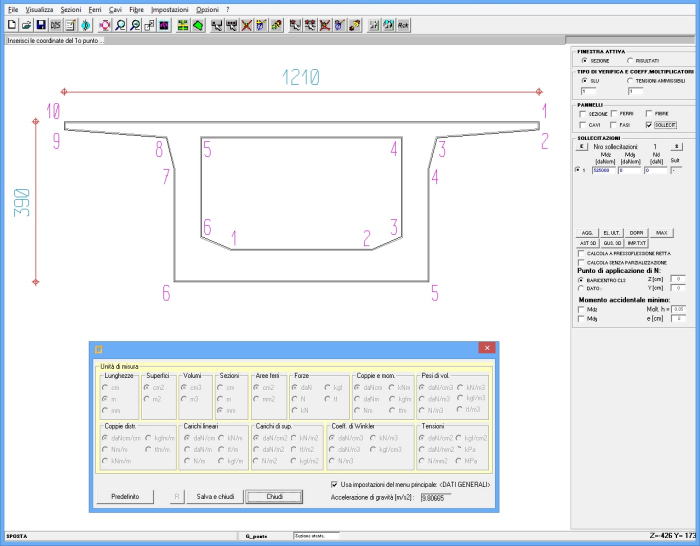
Task: Click the zoom extents icon with pink arrows
Action: click(103, 25)
